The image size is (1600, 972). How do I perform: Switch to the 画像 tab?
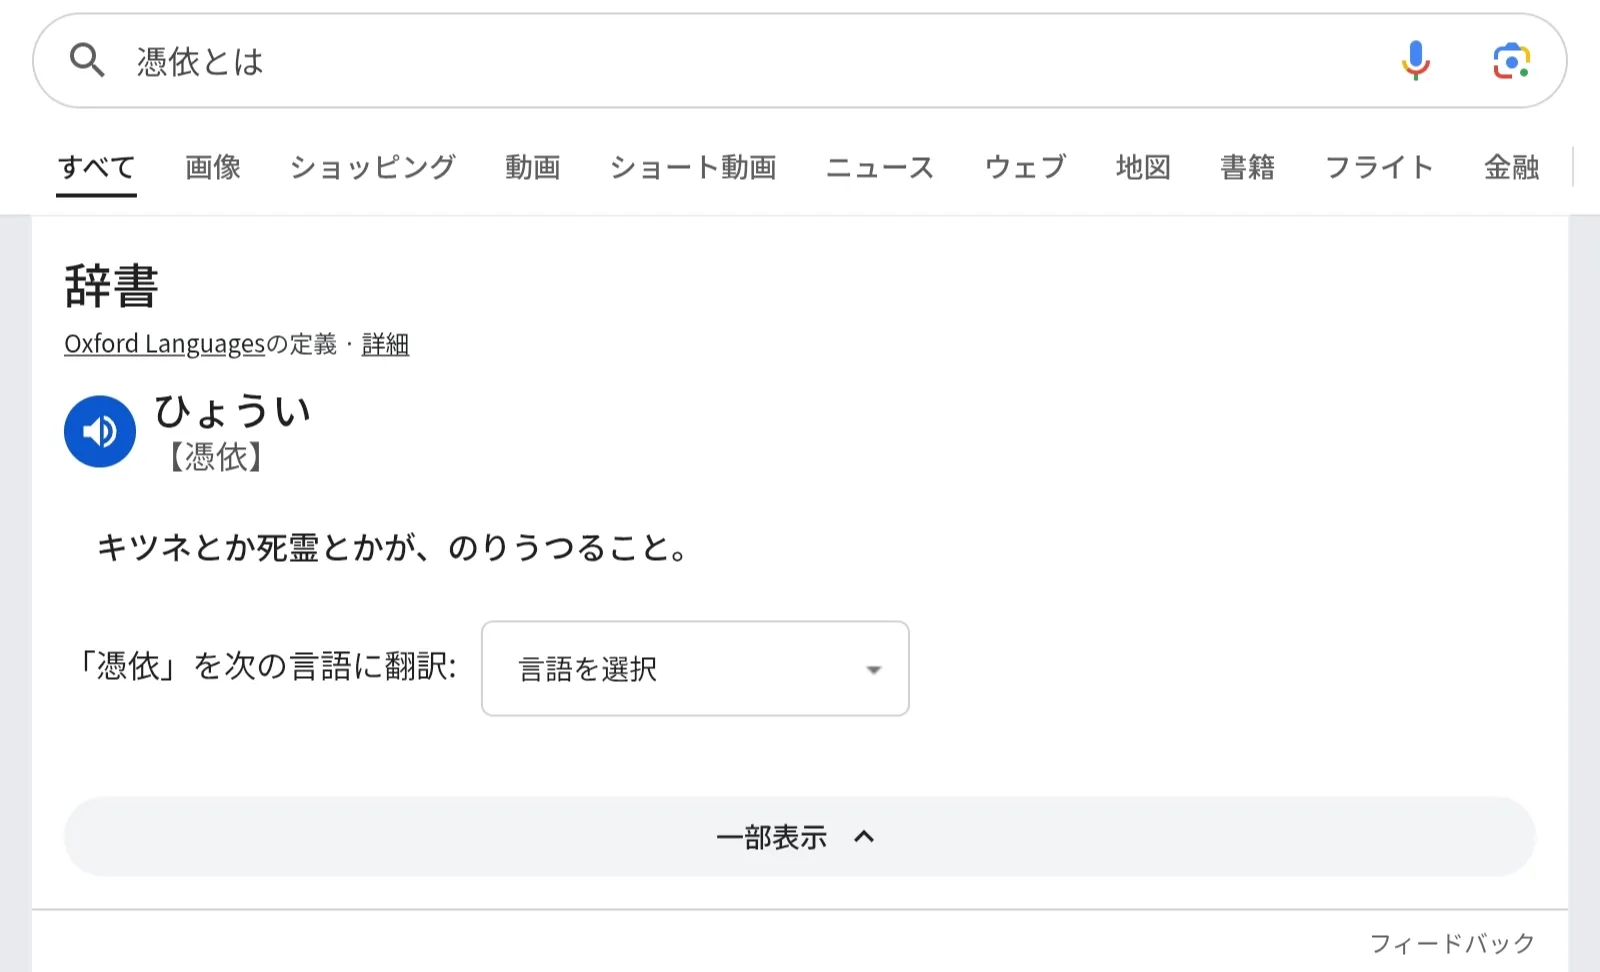coord(213,167)
